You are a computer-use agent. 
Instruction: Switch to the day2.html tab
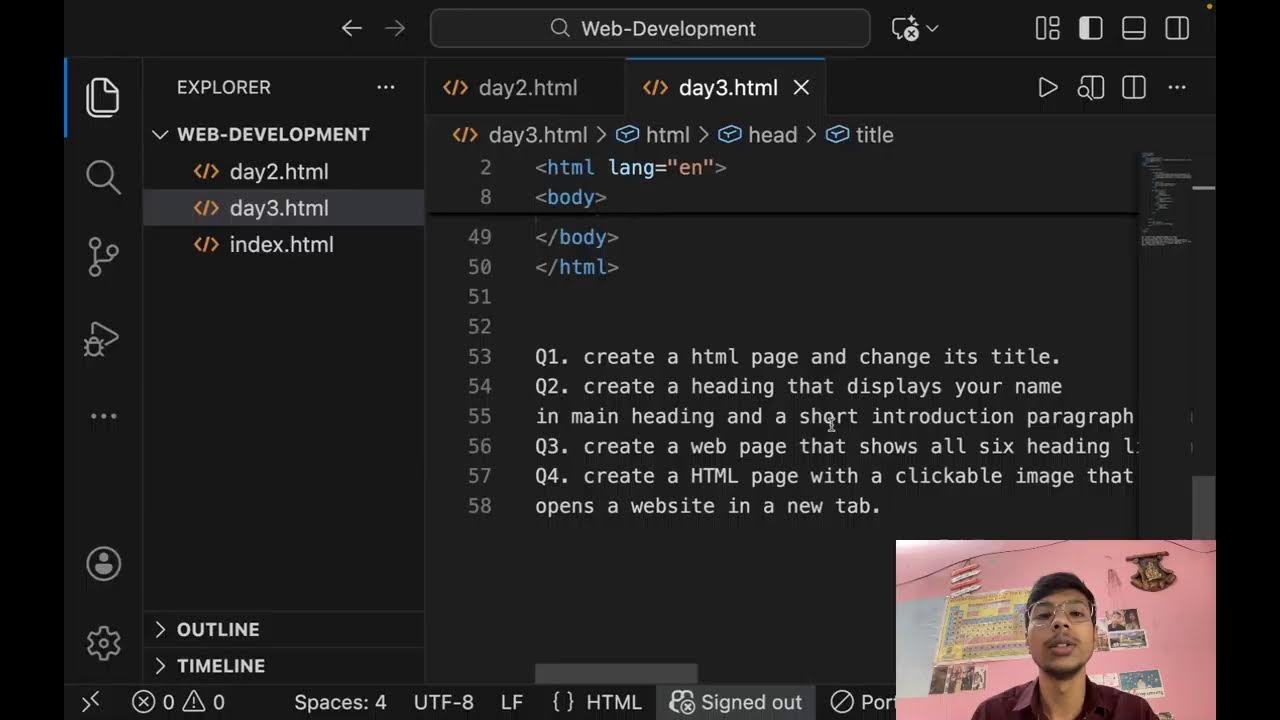click(526, 88)
